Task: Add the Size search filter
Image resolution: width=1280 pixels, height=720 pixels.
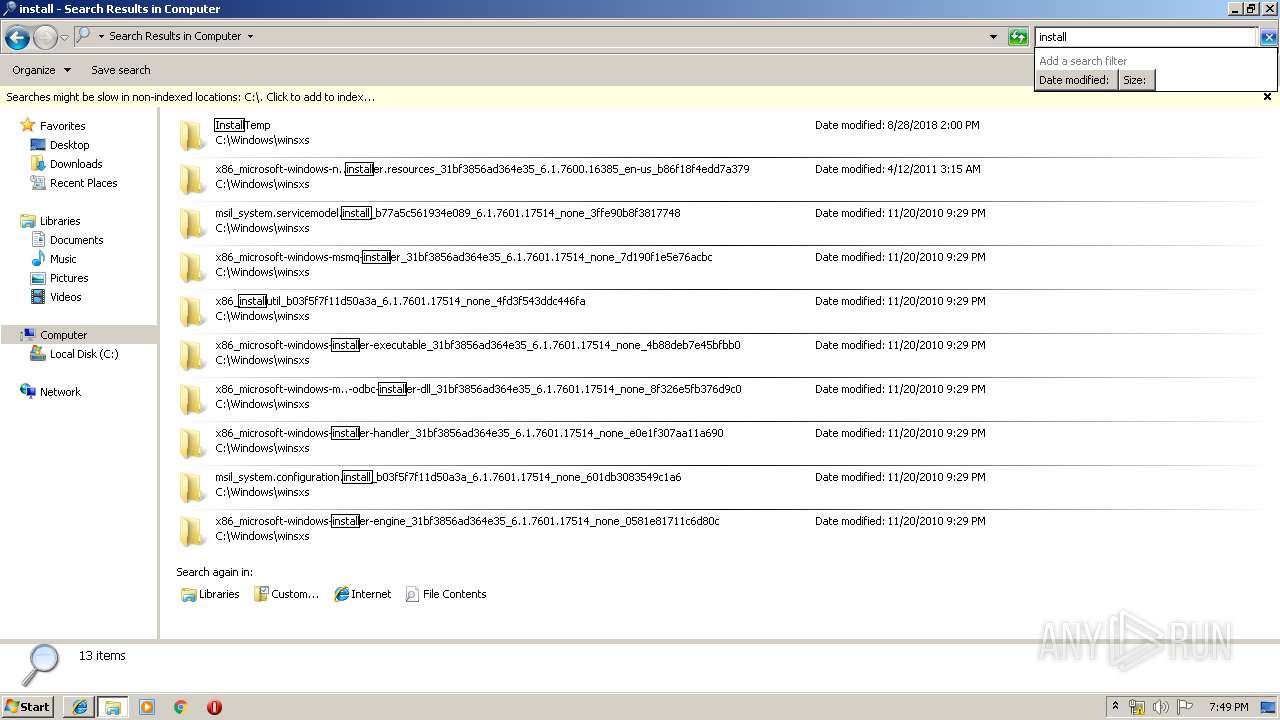Action: [x=1136, y=80]
